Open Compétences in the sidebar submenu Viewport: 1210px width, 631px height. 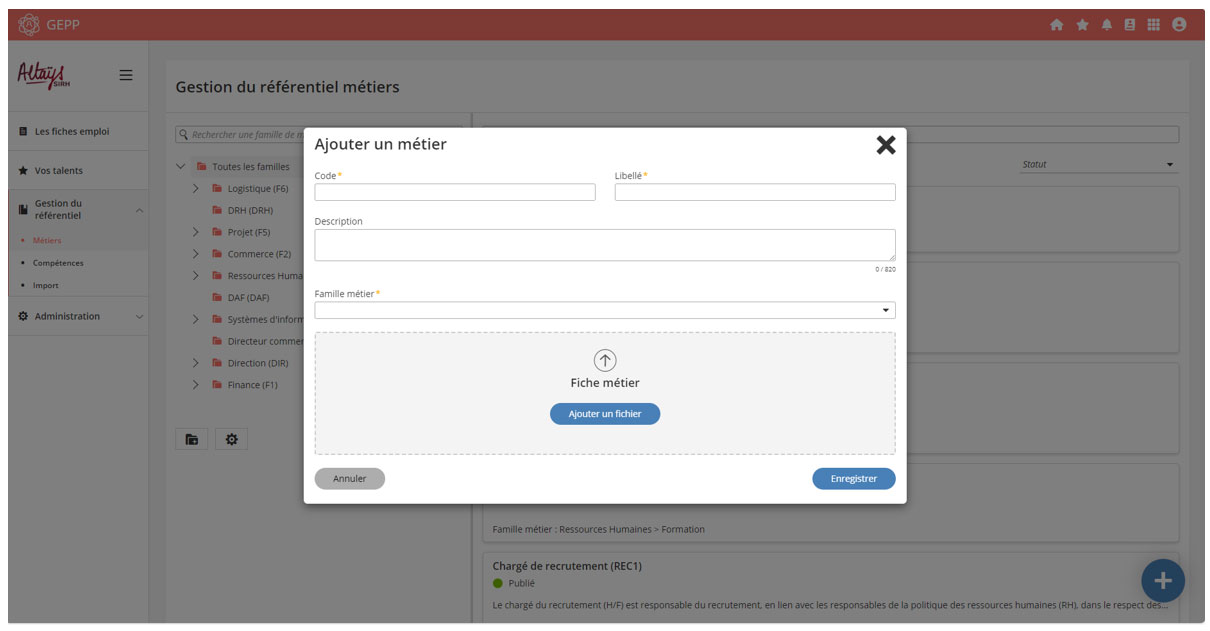click(x=58, y=263)
